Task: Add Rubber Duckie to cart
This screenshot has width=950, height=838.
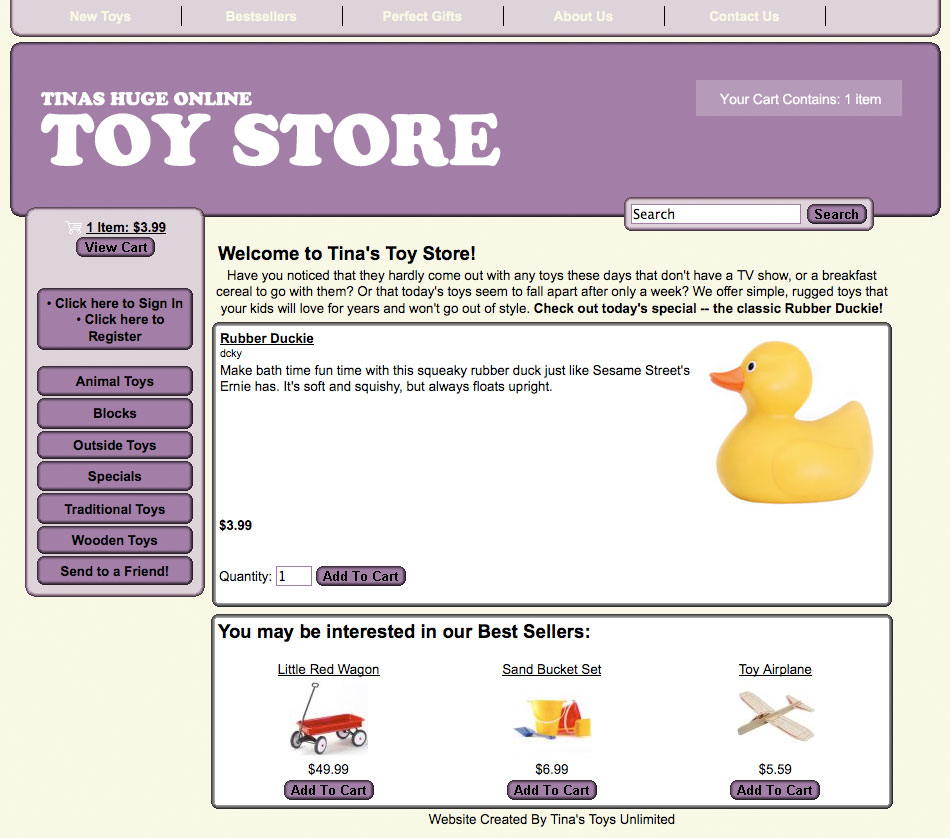Action: (x=361, y=576)
